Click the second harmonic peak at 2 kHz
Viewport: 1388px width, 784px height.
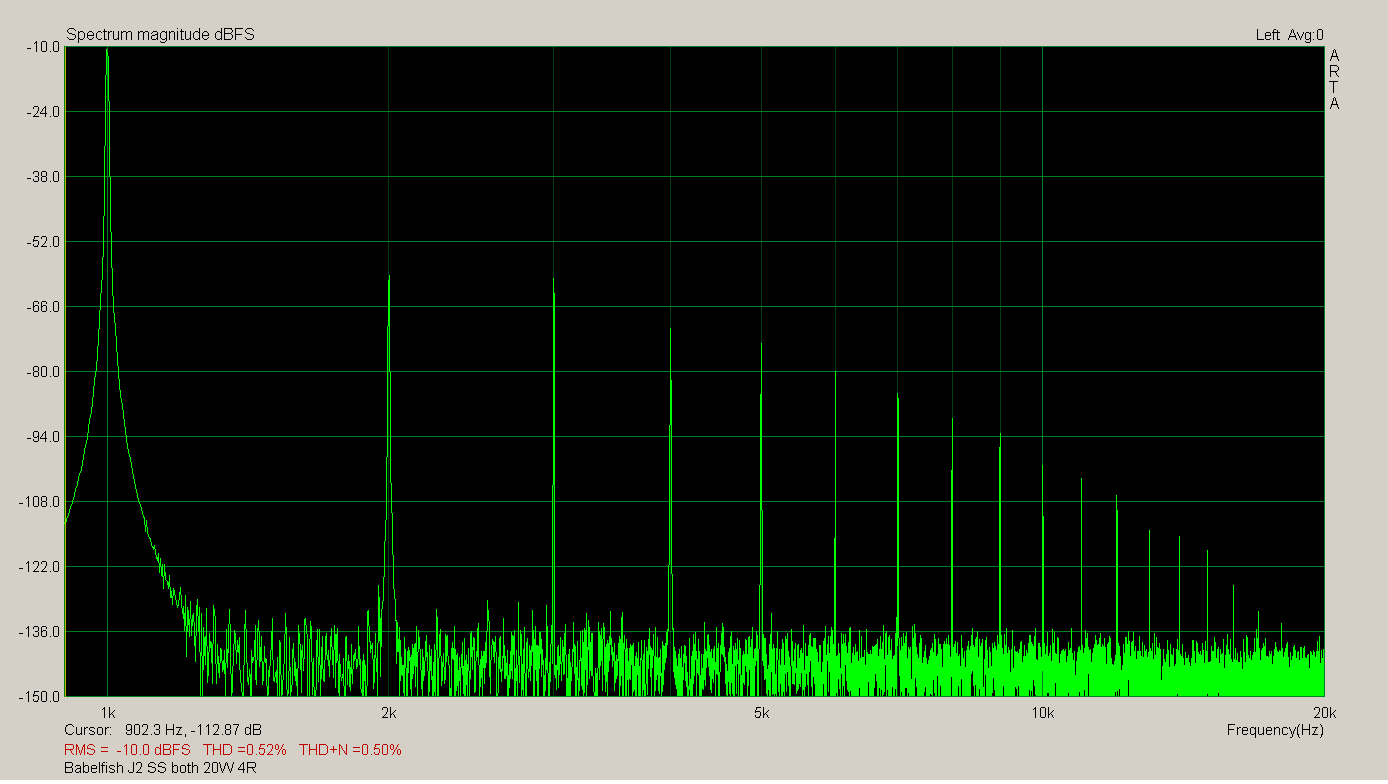[389, 277]
